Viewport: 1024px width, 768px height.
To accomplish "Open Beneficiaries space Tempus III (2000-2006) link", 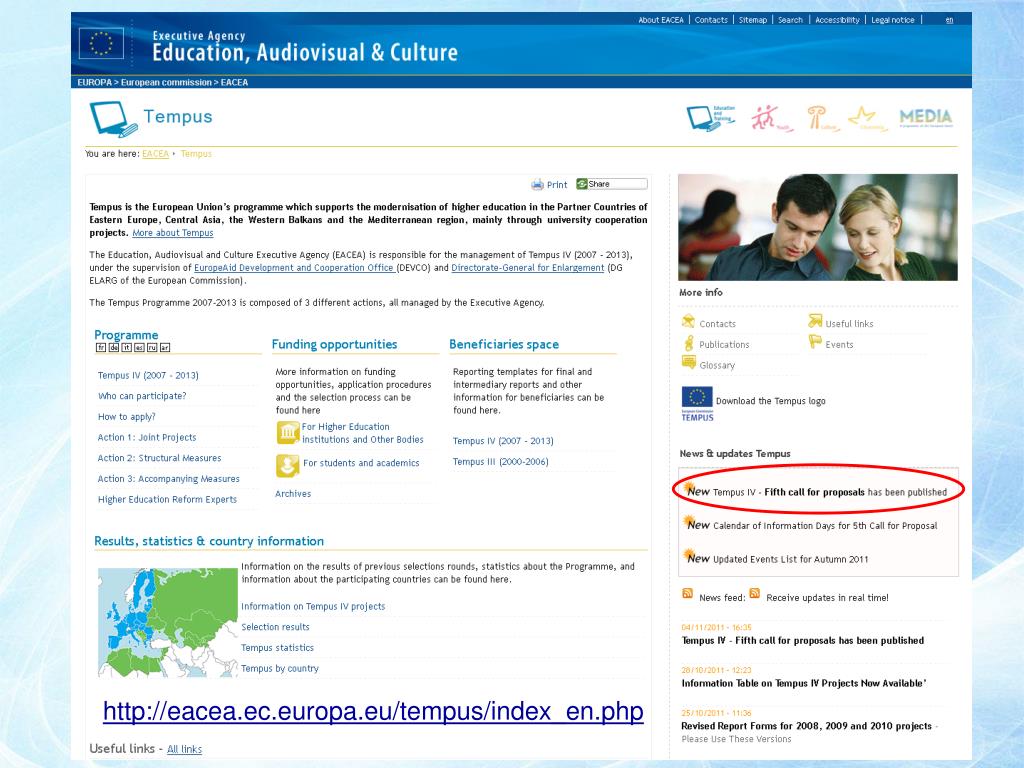I will tap(501, 462).
